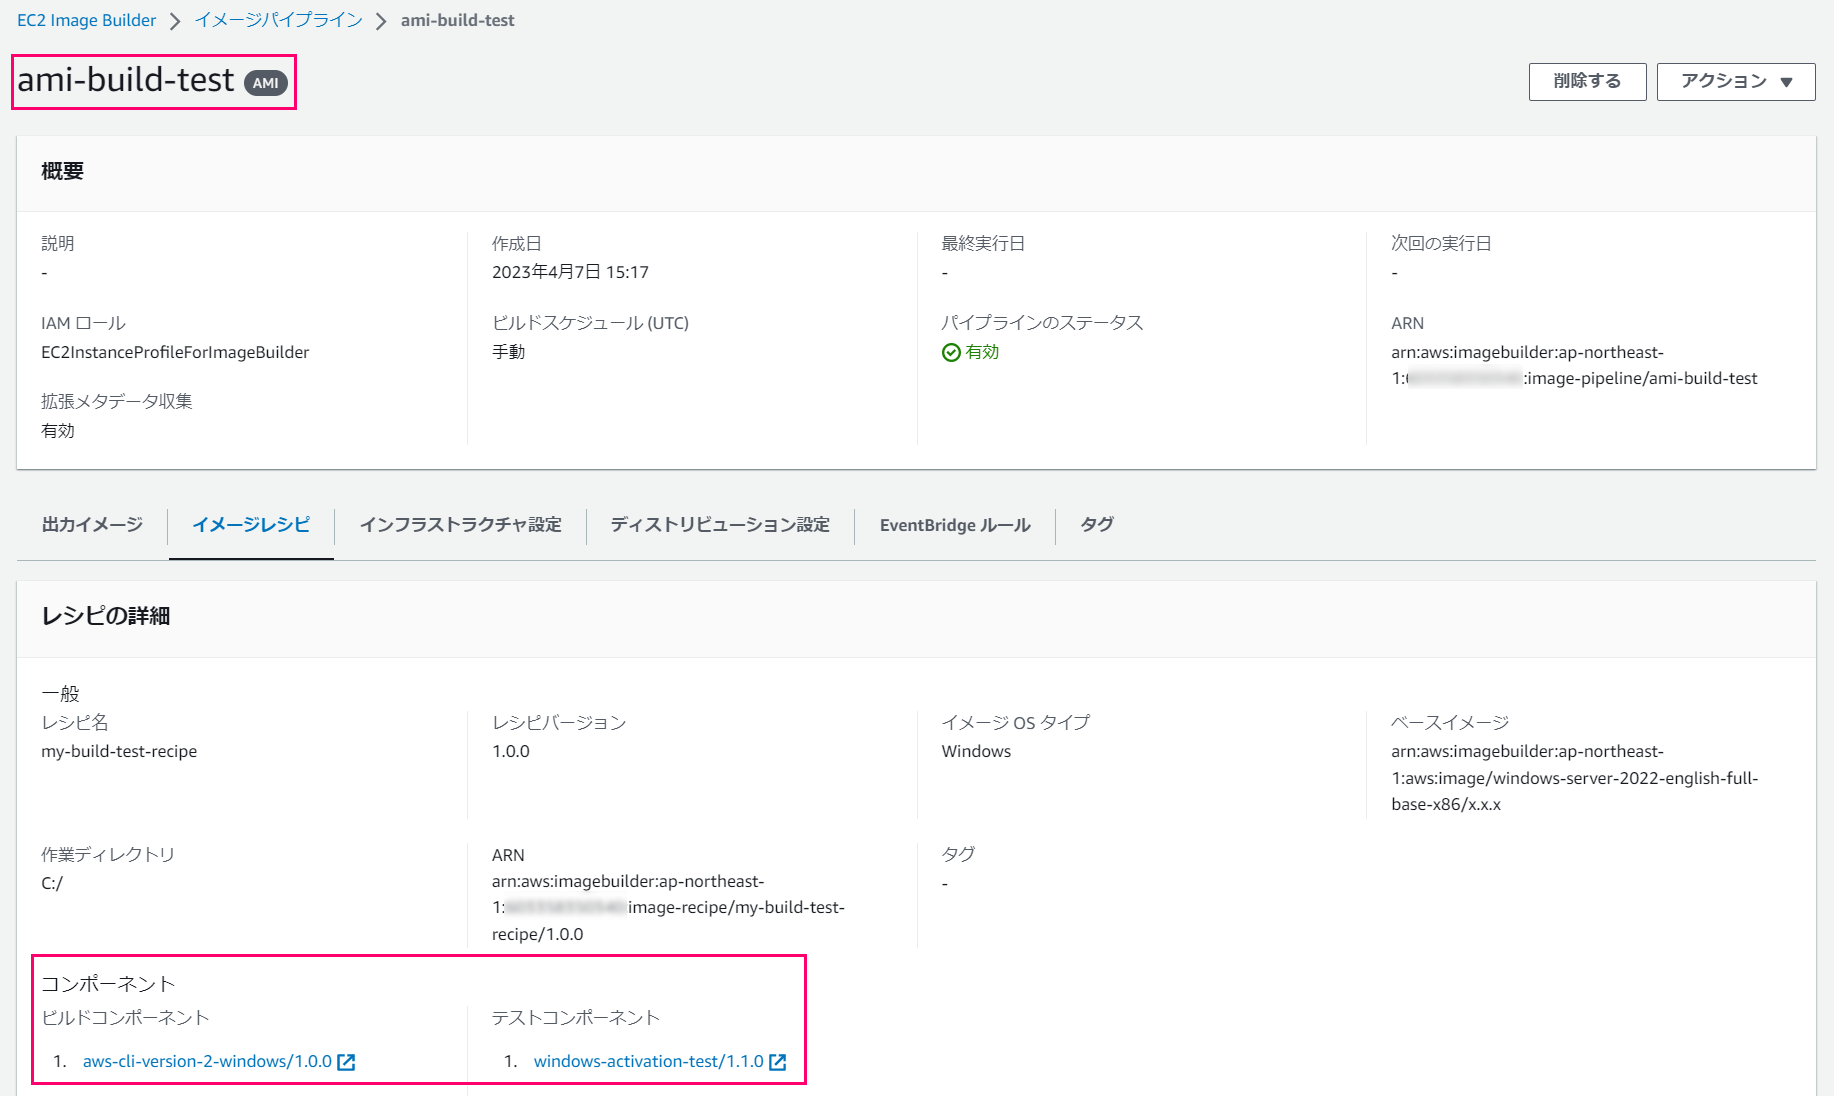Screen dimensions: 1834x1096
Task: Switch to ディストリビューション設定 tab
Action: 720,524
